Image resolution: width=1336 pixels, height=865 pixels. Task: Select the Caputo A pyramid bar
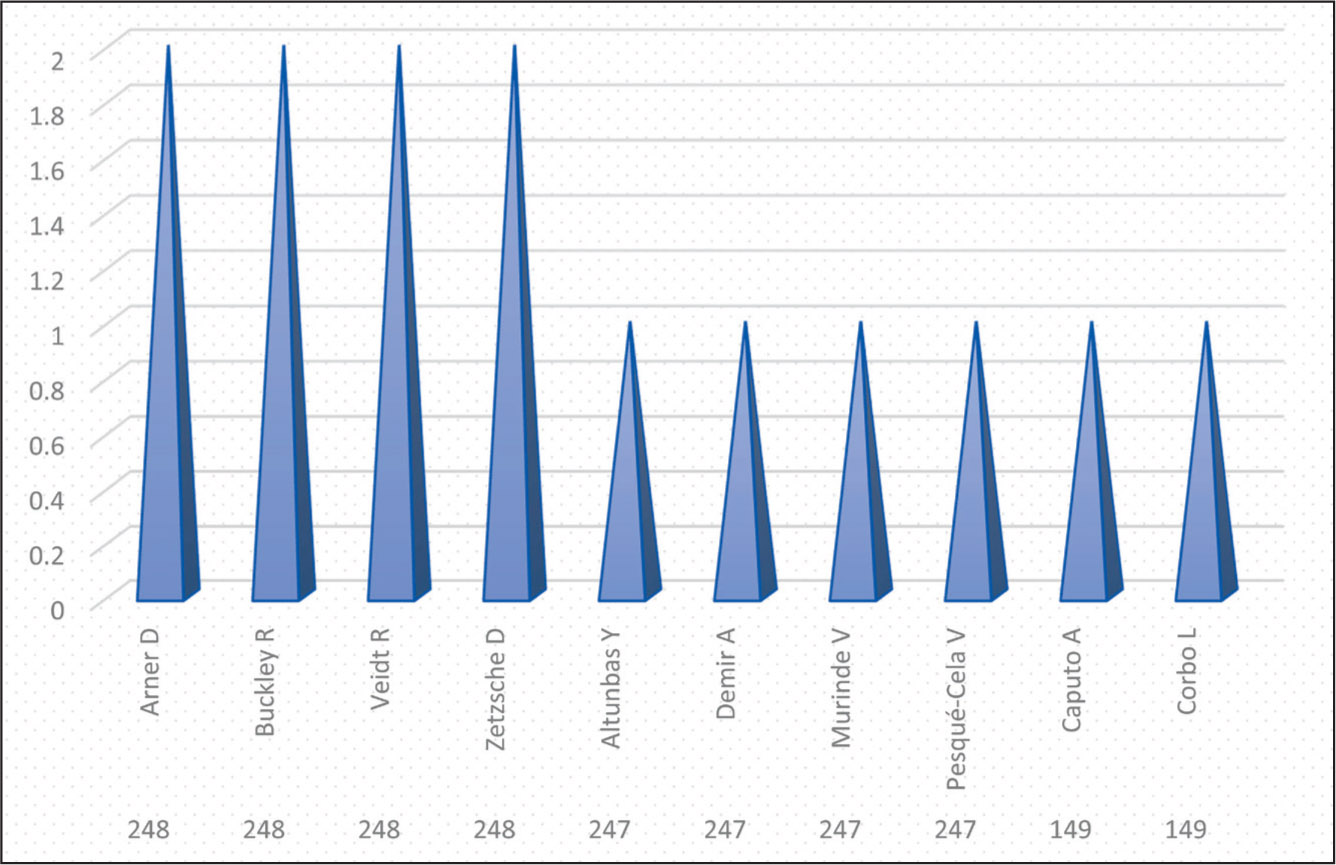(x=1092, y=461)
